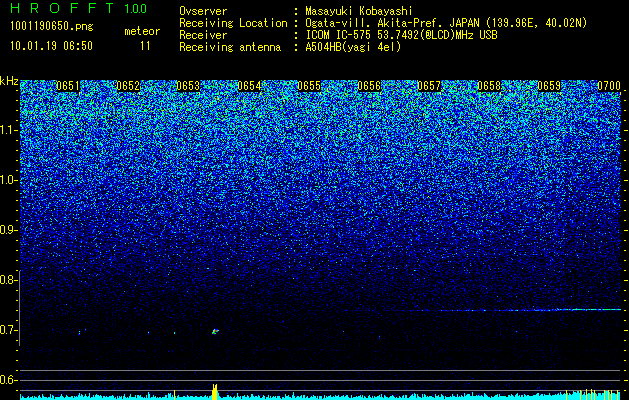This screenshot has height=400, width=629.
Task: Click the 0651 time marker
Action: point(68,86)
